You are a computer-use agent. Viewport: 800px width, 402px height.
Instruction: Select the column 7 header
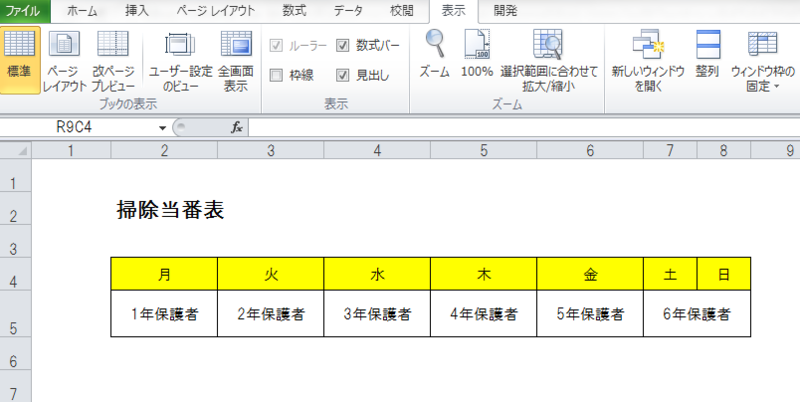coord(670,150)
